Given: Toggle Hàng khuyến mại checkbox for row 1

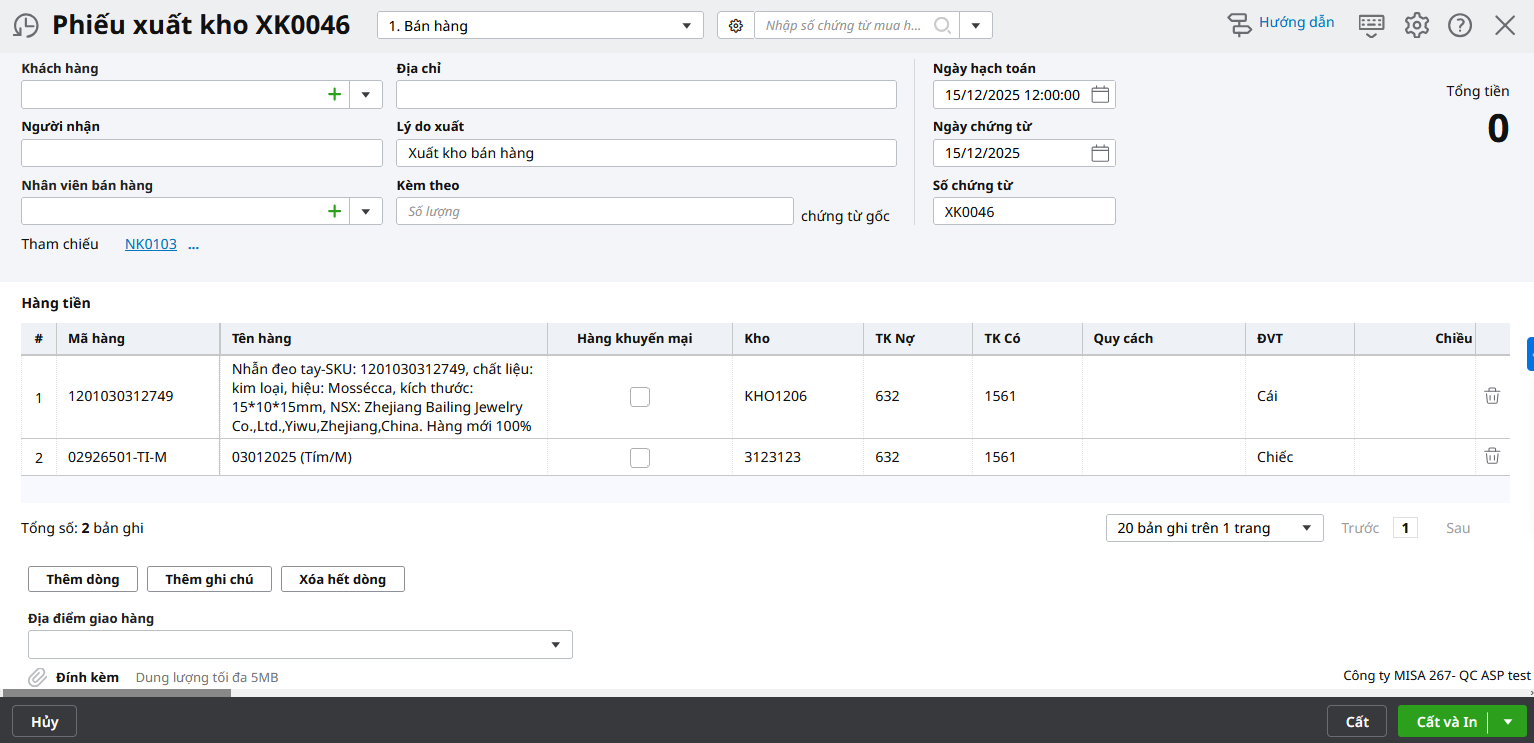Looking at the screenshot, I should click(x=640, y=397).
